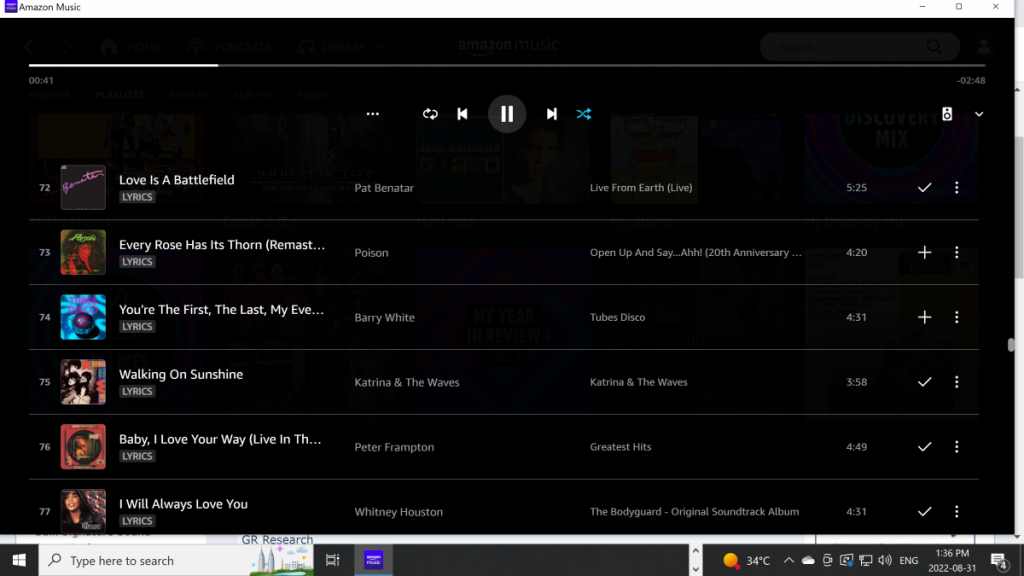
Task: Click Love Is A Battlefield album art
Action: pyautogui.click(x=83, y=187)
